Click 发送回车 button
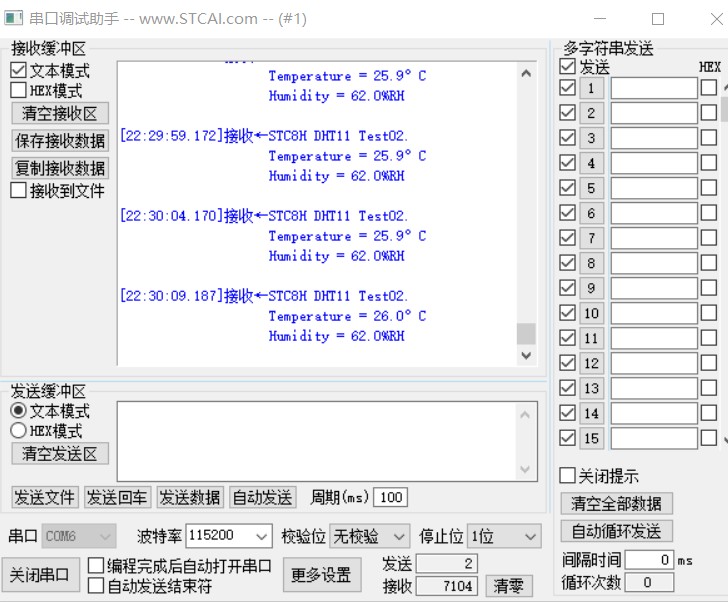The image size is (728, 602). pos(117,497)
